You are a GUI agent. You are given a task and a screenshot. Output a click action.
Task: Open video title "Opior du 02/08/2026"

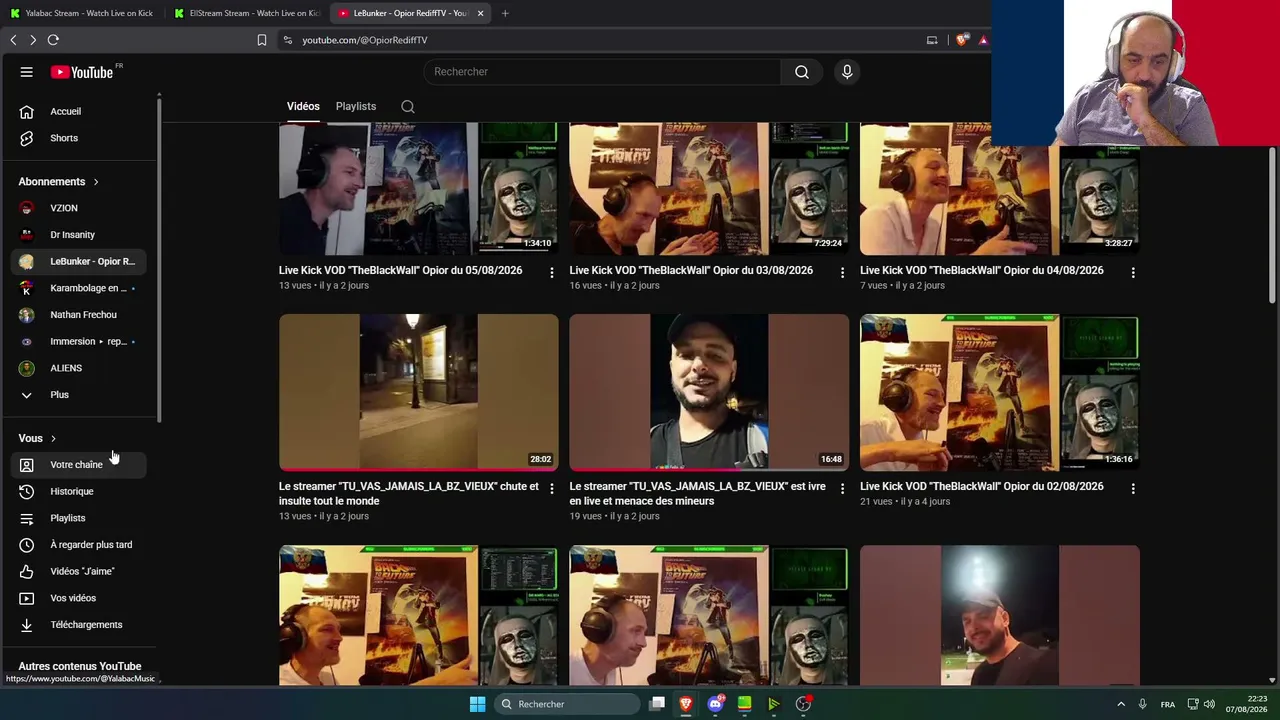pos(982,486)
